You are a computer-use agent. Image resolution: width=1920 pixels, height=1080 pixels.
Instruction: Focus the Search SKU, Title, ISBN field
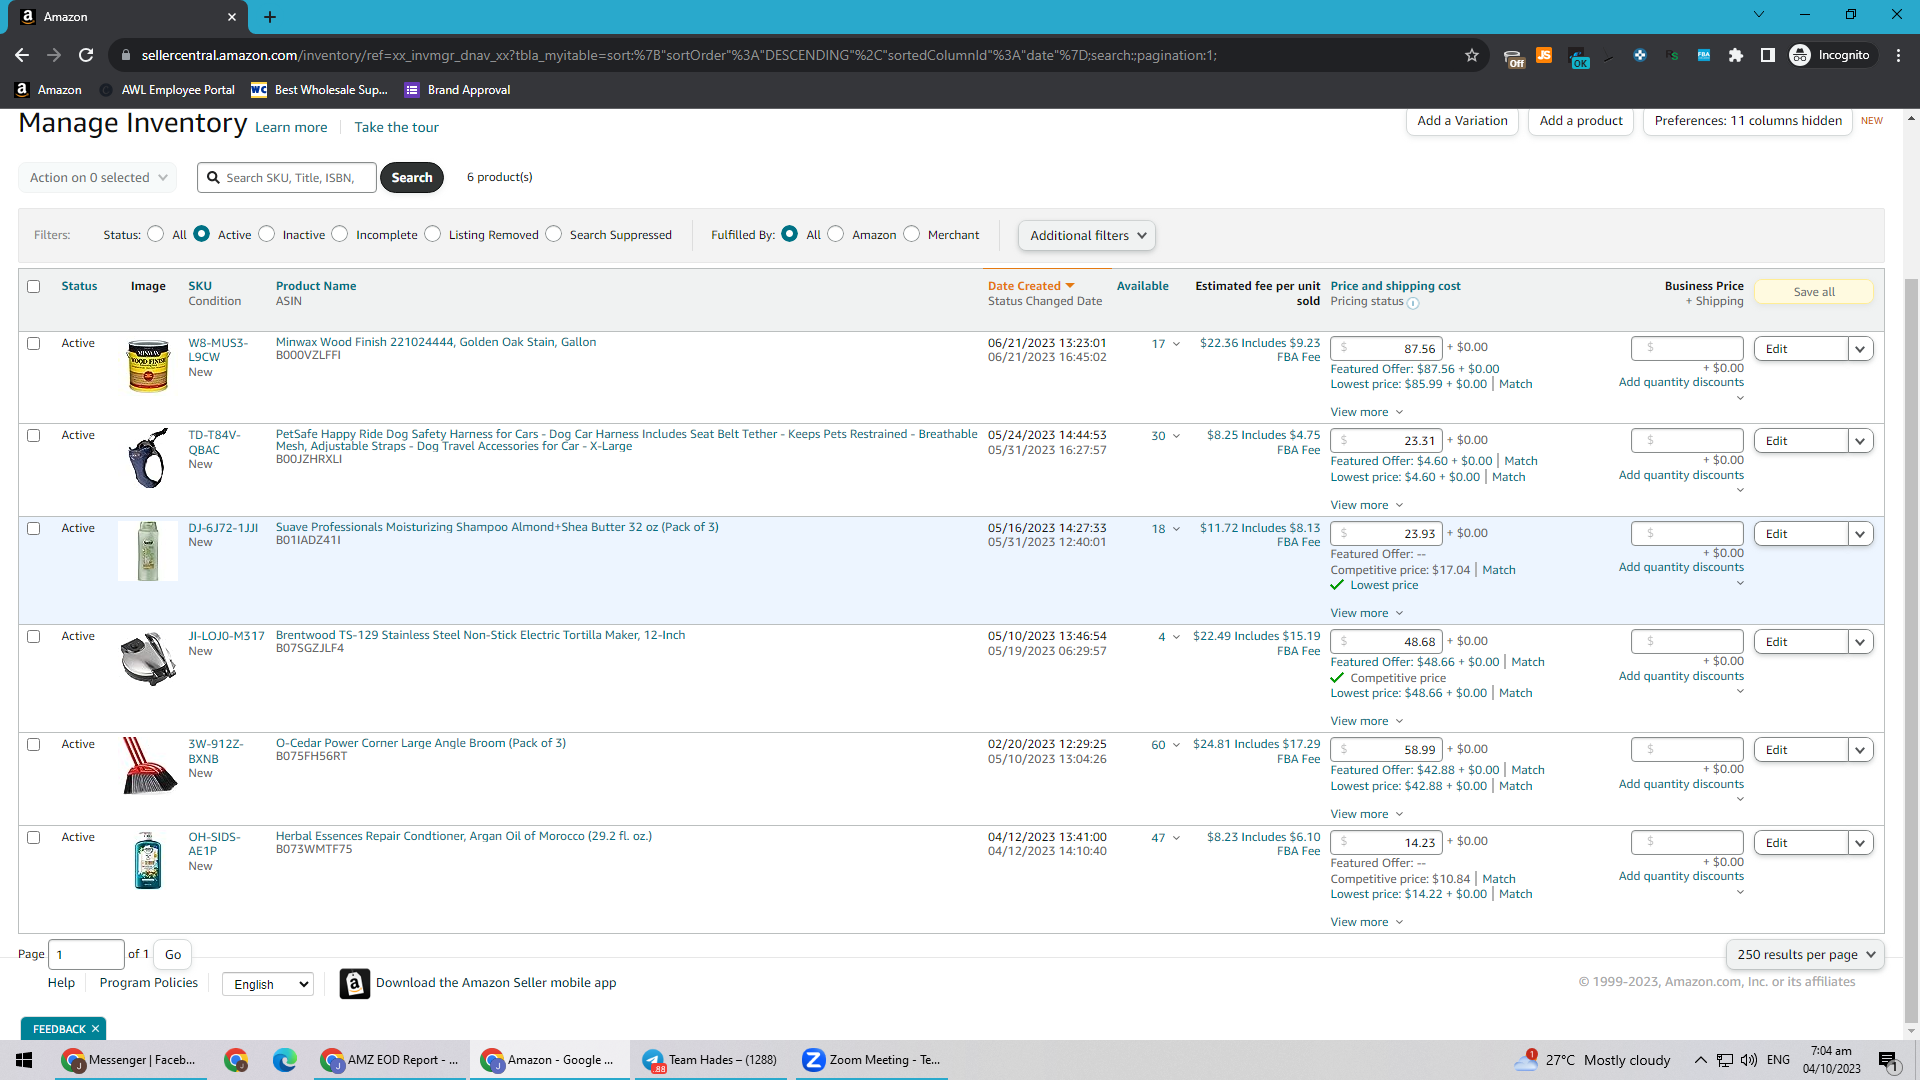click(x=287, y=178)
